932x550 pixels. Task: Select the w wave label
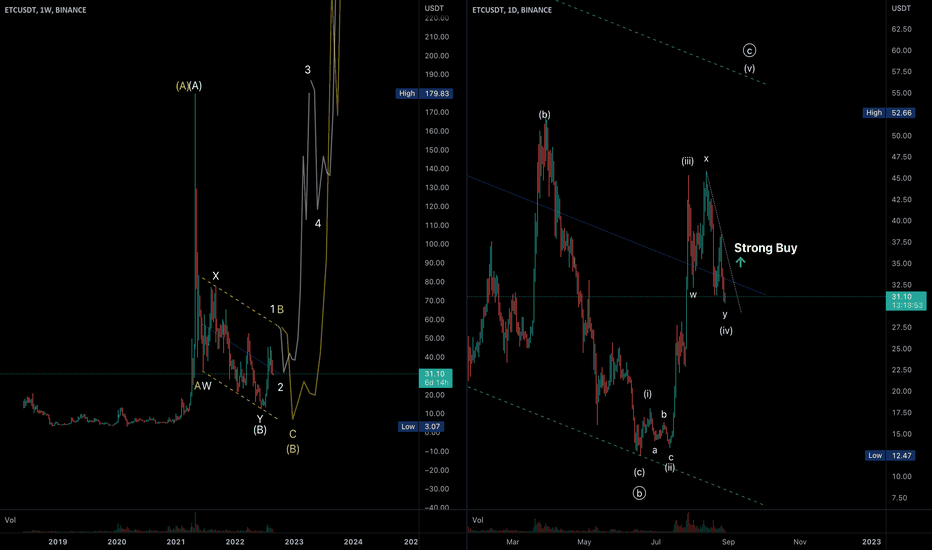(693, 294)
